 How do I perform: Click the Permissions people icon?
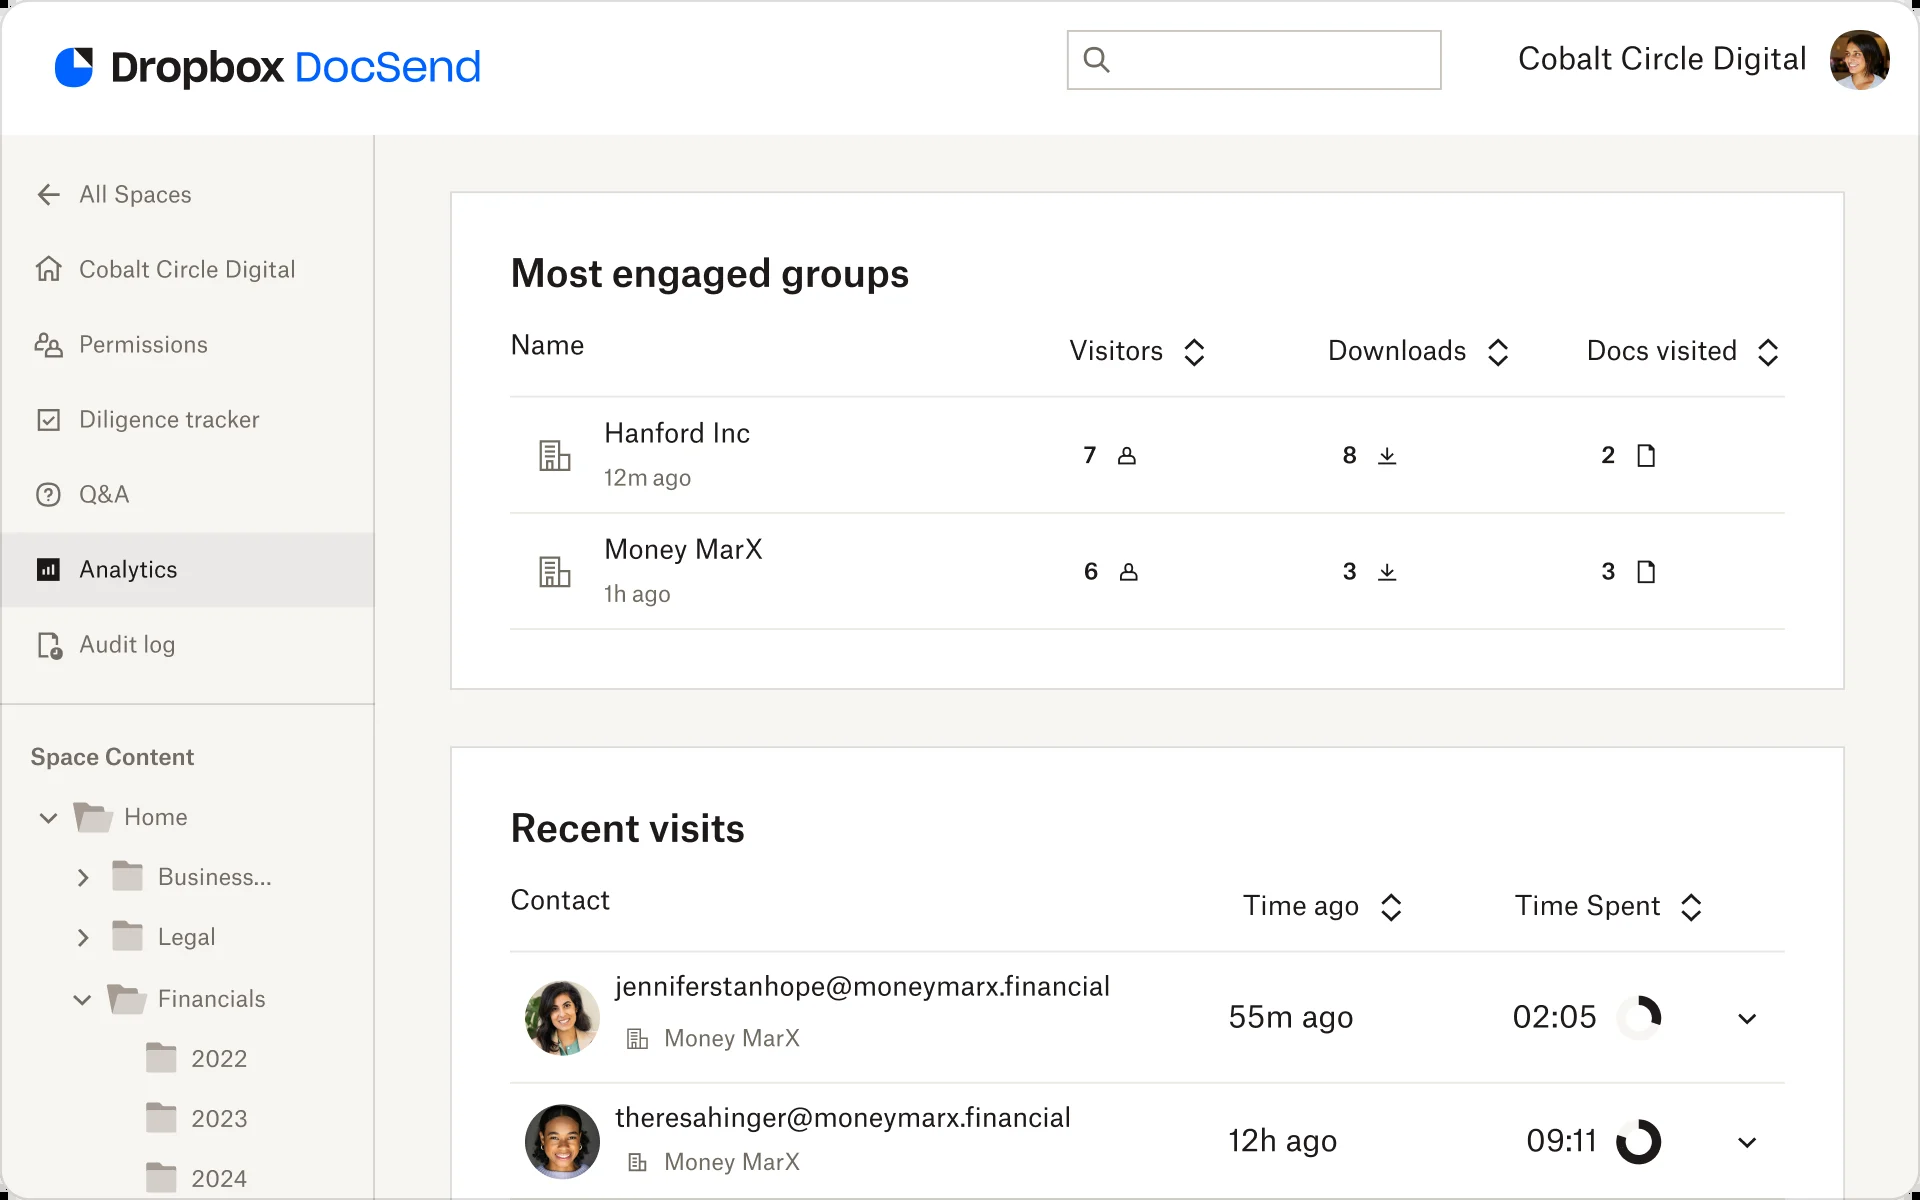click(49, 345)
